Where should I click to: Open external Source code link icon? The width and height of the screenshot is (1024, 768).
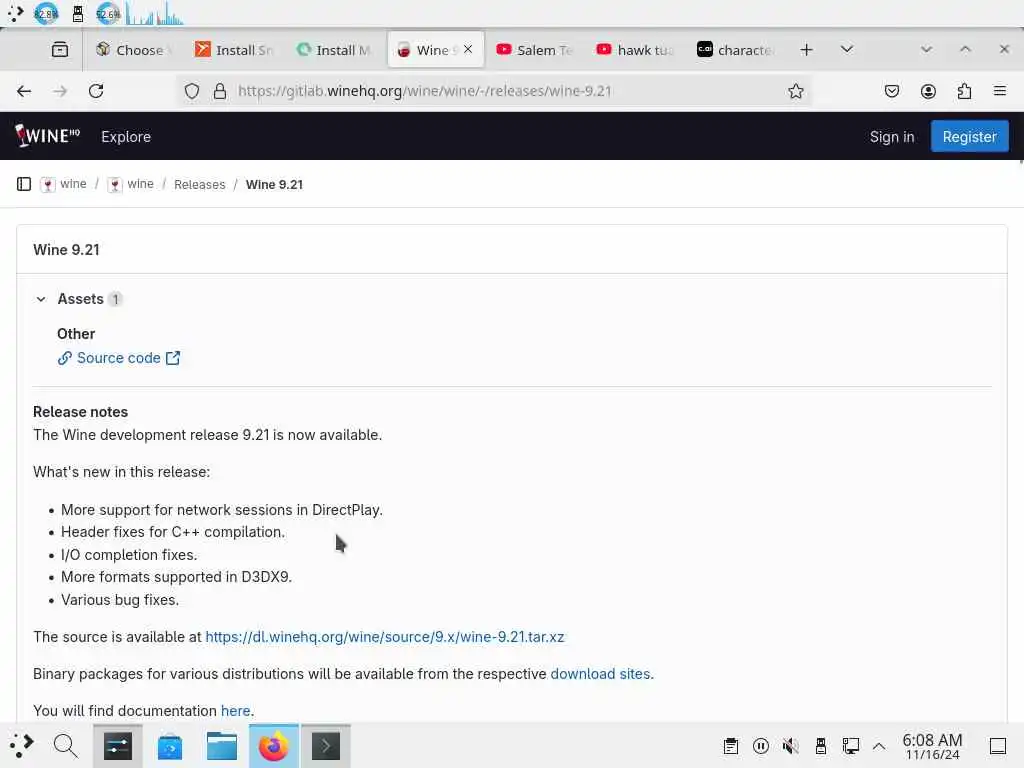coord(173,358)
